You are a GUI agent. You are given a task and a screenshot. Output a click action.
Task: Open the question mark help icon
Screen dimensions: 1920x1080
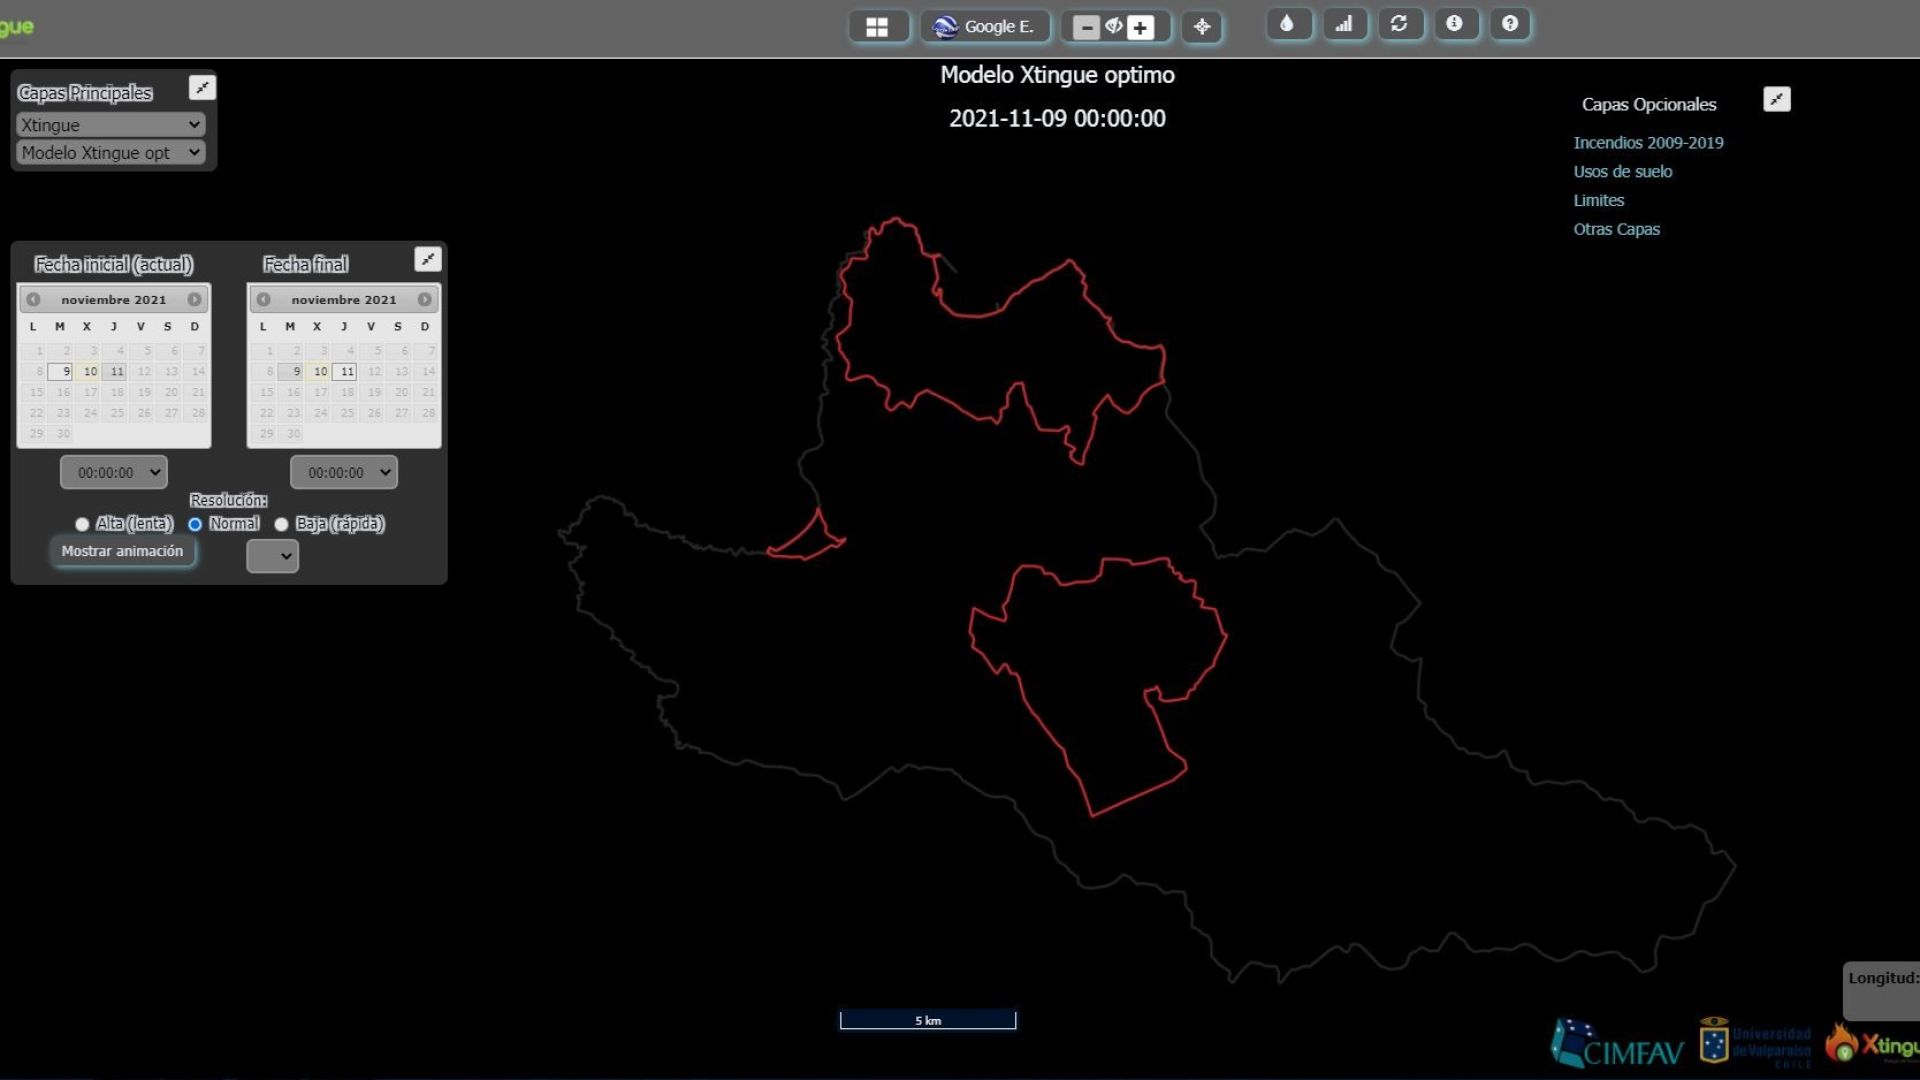[1510, 24]
